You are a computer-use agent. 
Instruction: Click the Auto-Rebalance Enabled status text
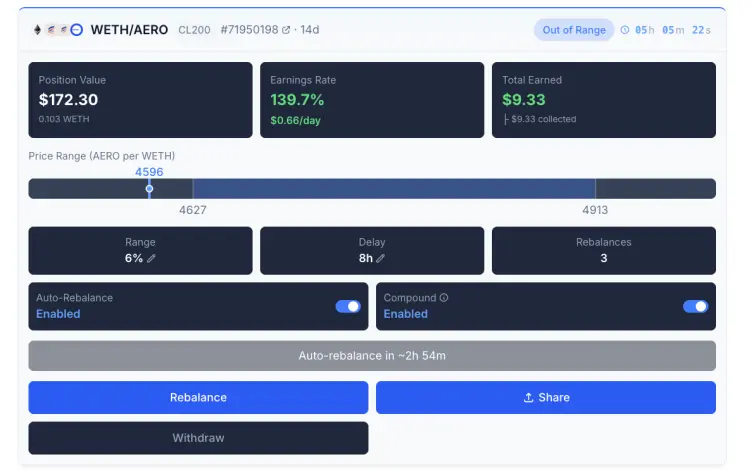pos(58,314)
